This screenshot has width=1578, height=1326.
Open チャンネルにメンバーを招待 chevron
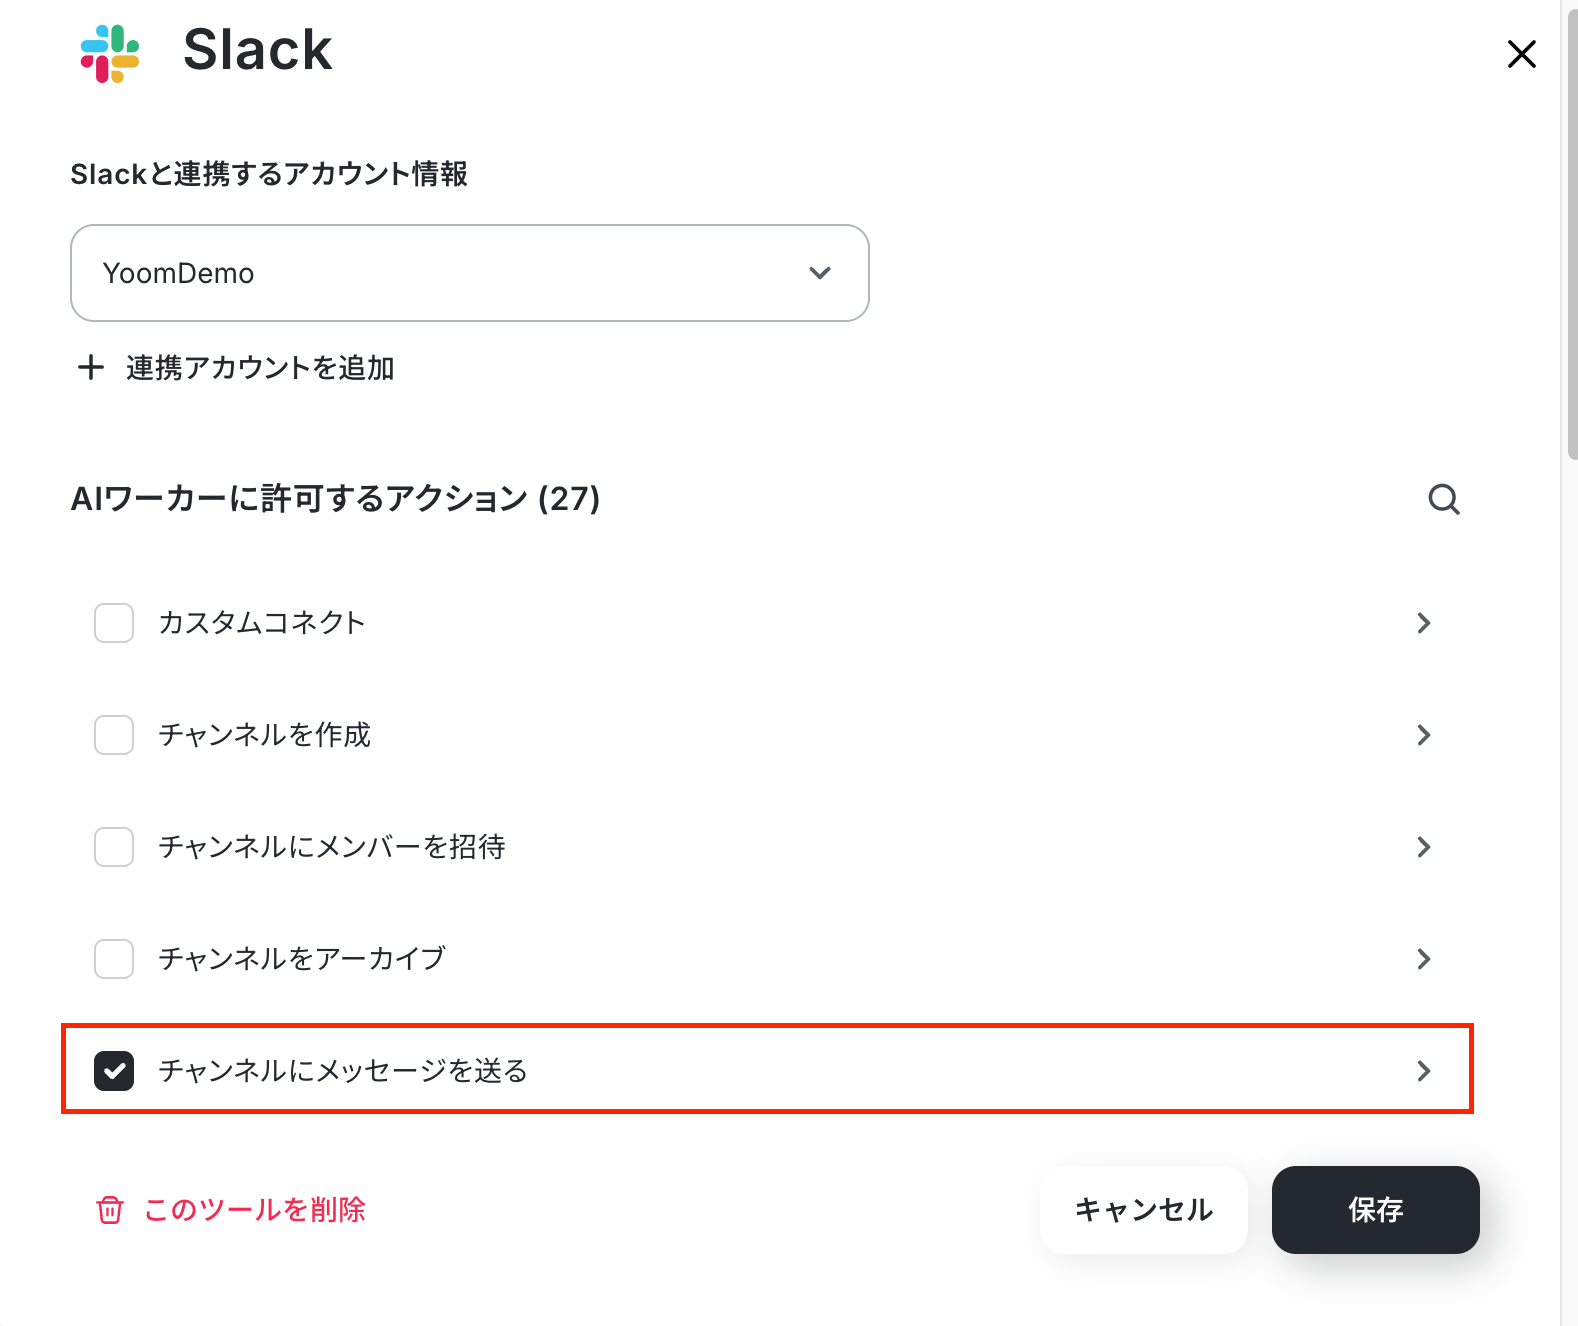point(1424,847)
